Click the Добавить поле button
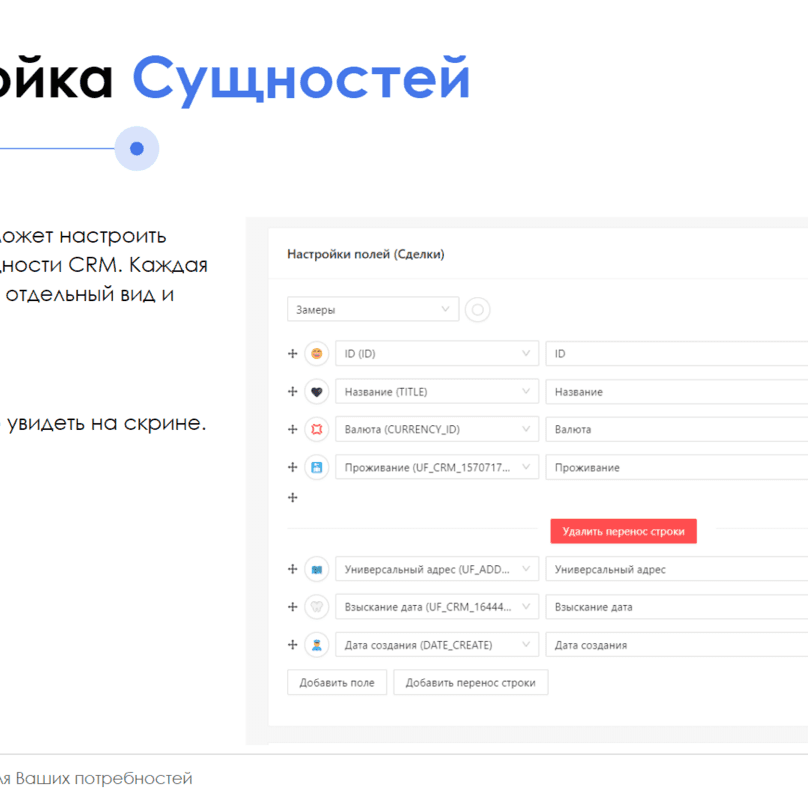This screenshot has height=808, width=808. point(337,682)
